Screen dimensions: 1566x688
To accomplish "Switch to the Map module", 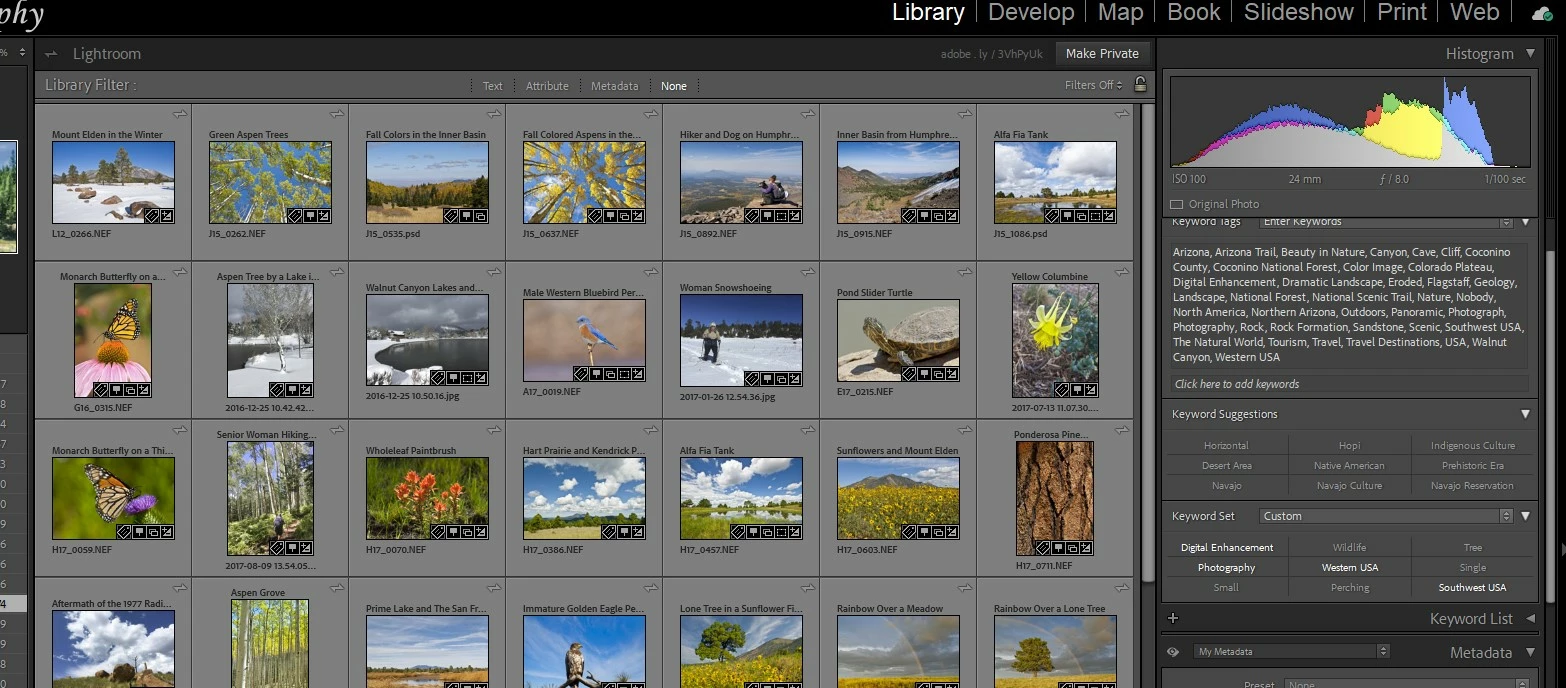I will coord(1120,12).
